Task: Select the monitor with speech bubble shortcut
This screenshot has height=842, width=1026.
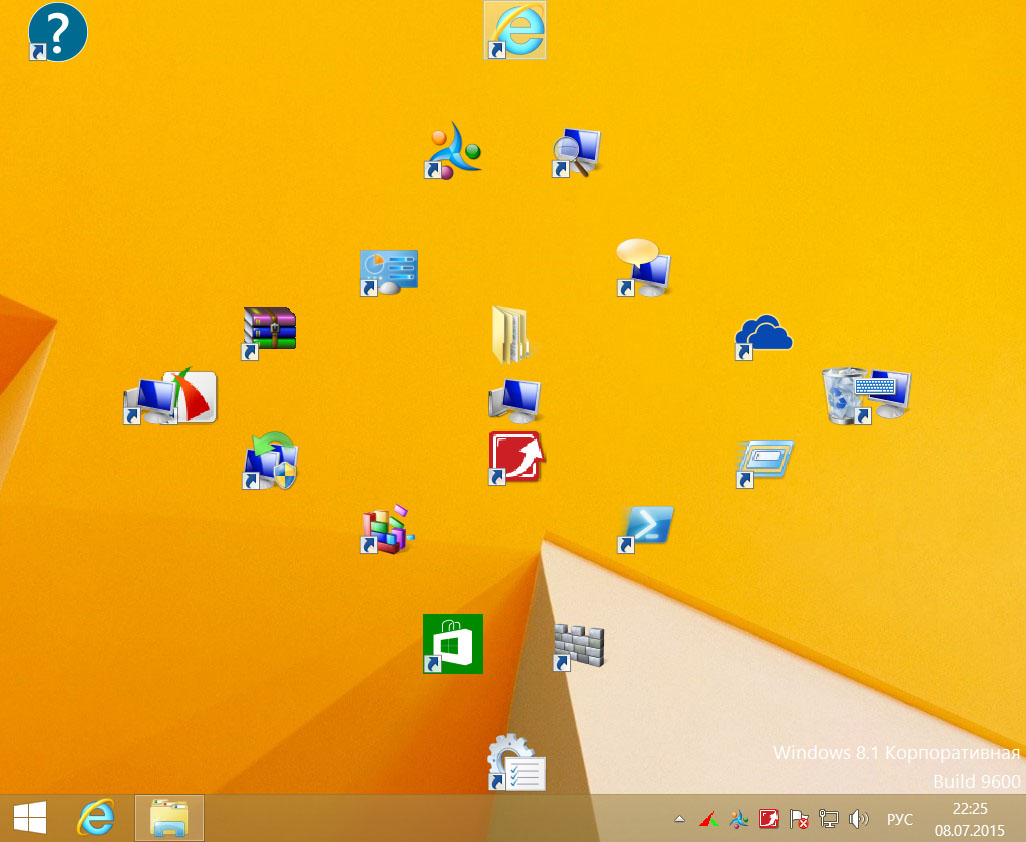Action: 644,267
